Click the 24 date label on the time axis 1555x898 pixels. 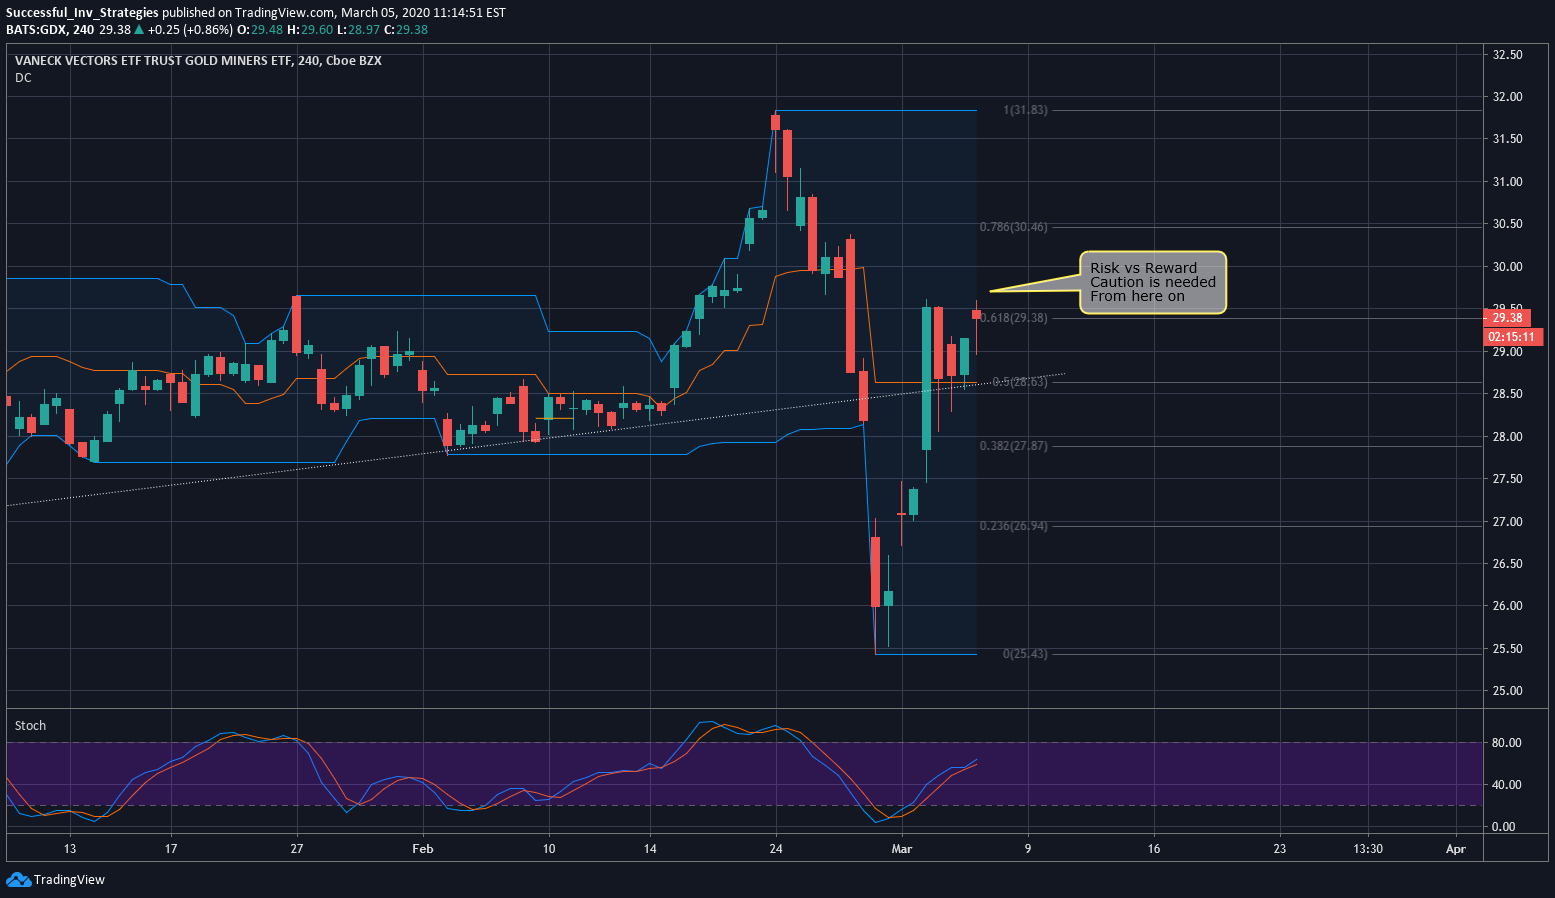(x=776, y=849)
